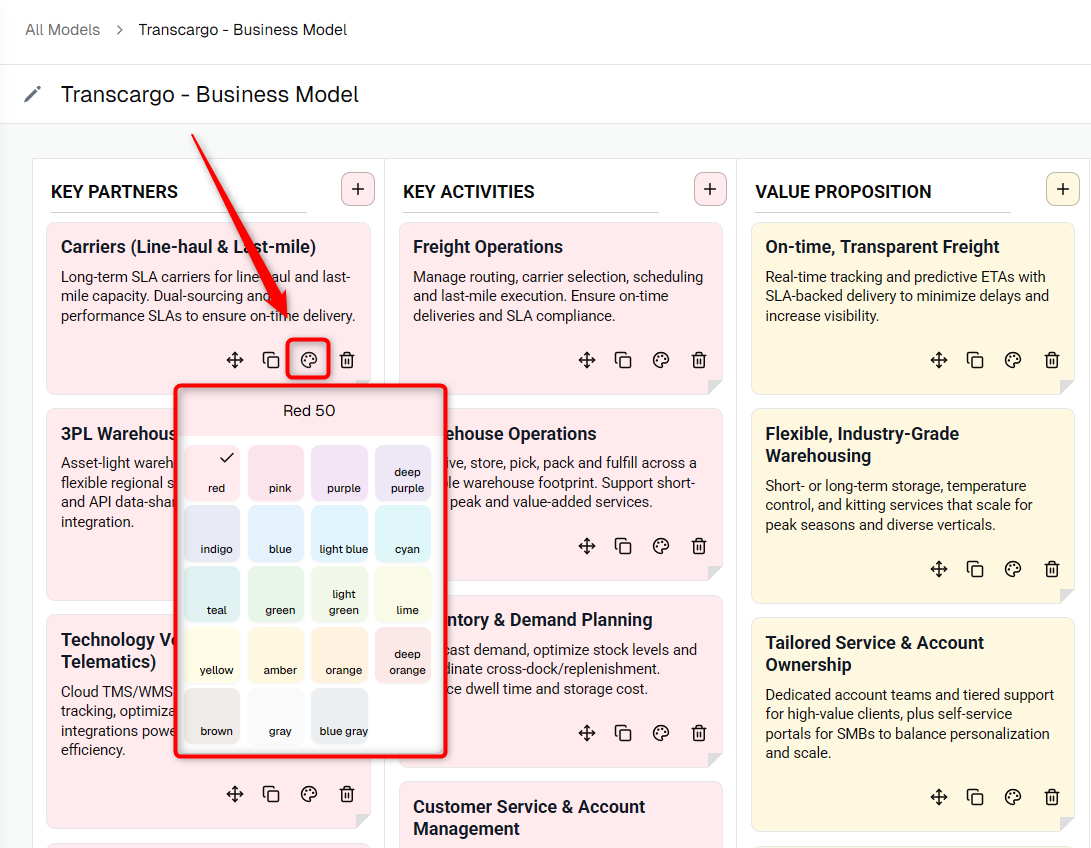This screenshot has width=1091, height=848.
Task: Click move icon on Freight Operations card
Action: coord(587,360)
